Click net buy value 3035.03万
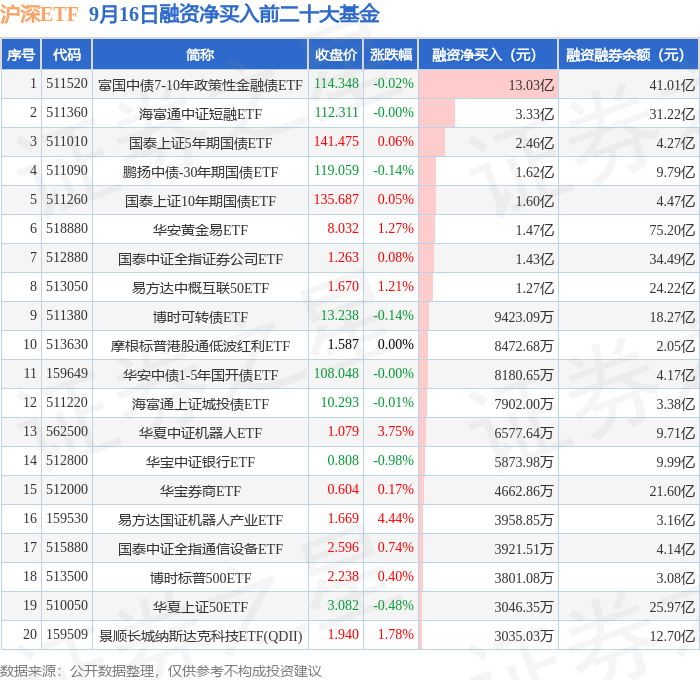The width and height of the screenshot is (700, 680). pos(524,636)
